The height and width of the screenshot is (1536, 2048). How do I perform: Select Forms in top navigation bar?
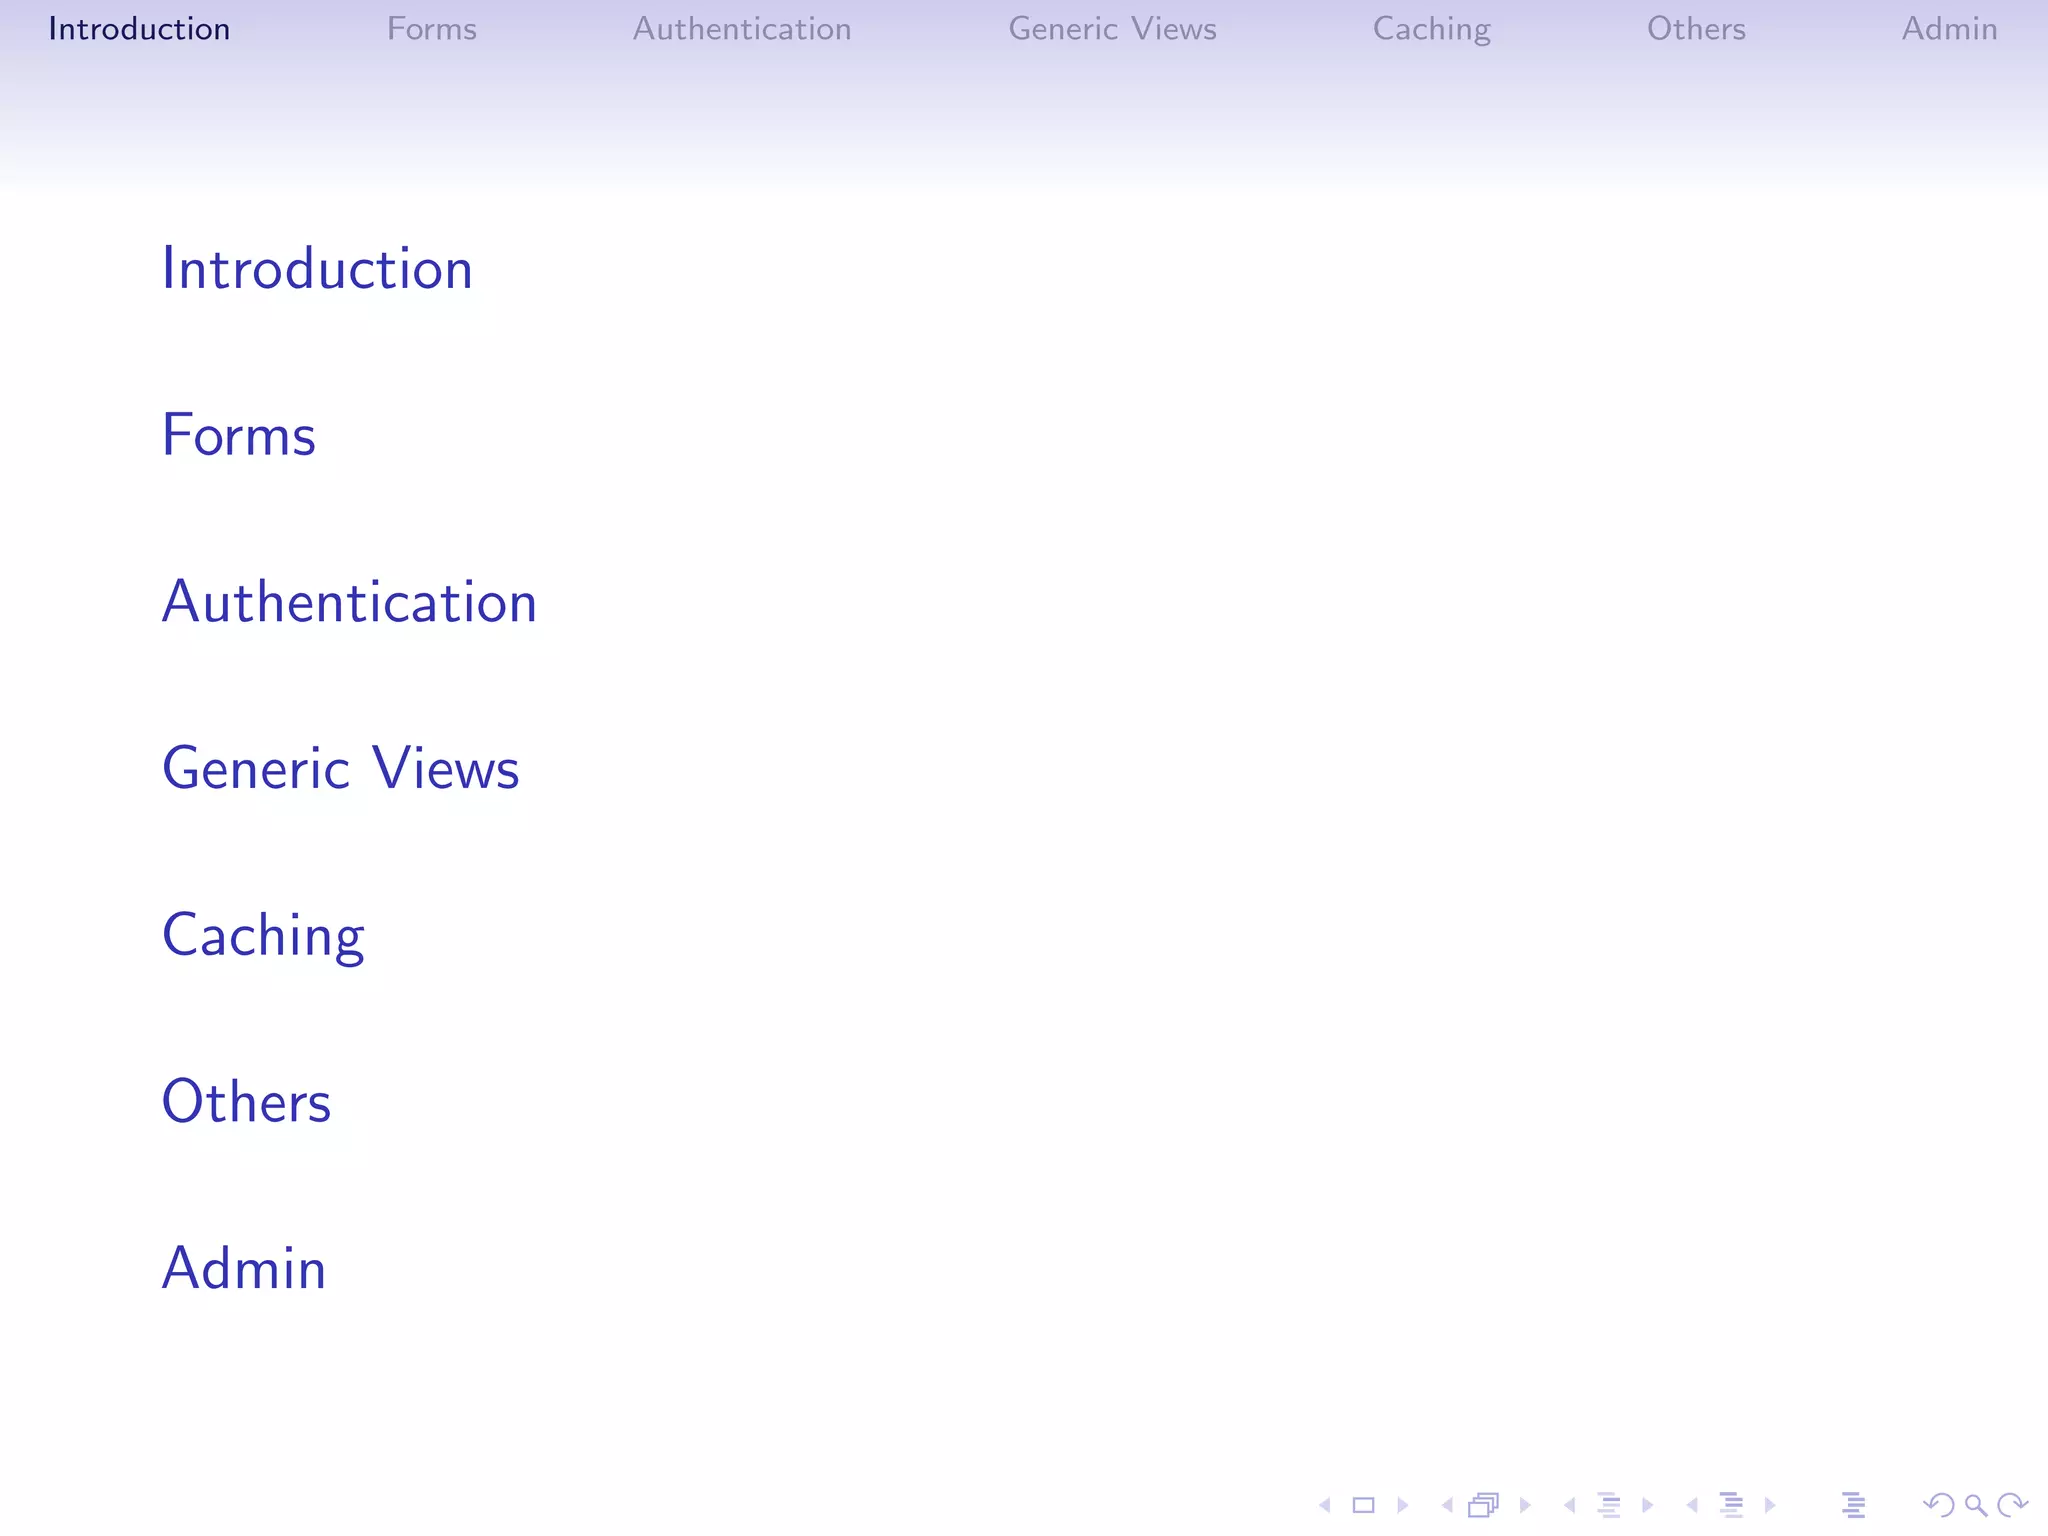pos(432,29)
